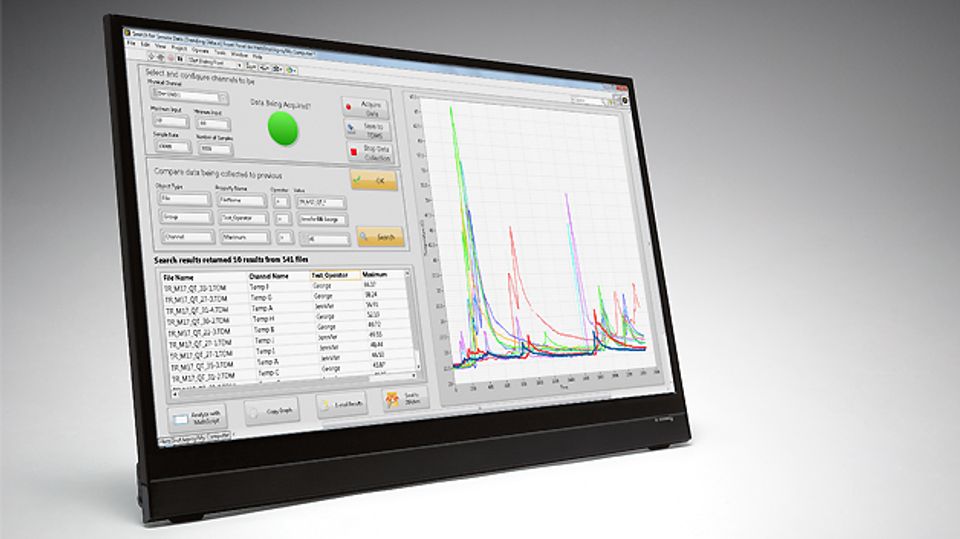Click the Test_Operator column header
The width and height of the screenshot is (960, 539).
(x=336, y=275)
